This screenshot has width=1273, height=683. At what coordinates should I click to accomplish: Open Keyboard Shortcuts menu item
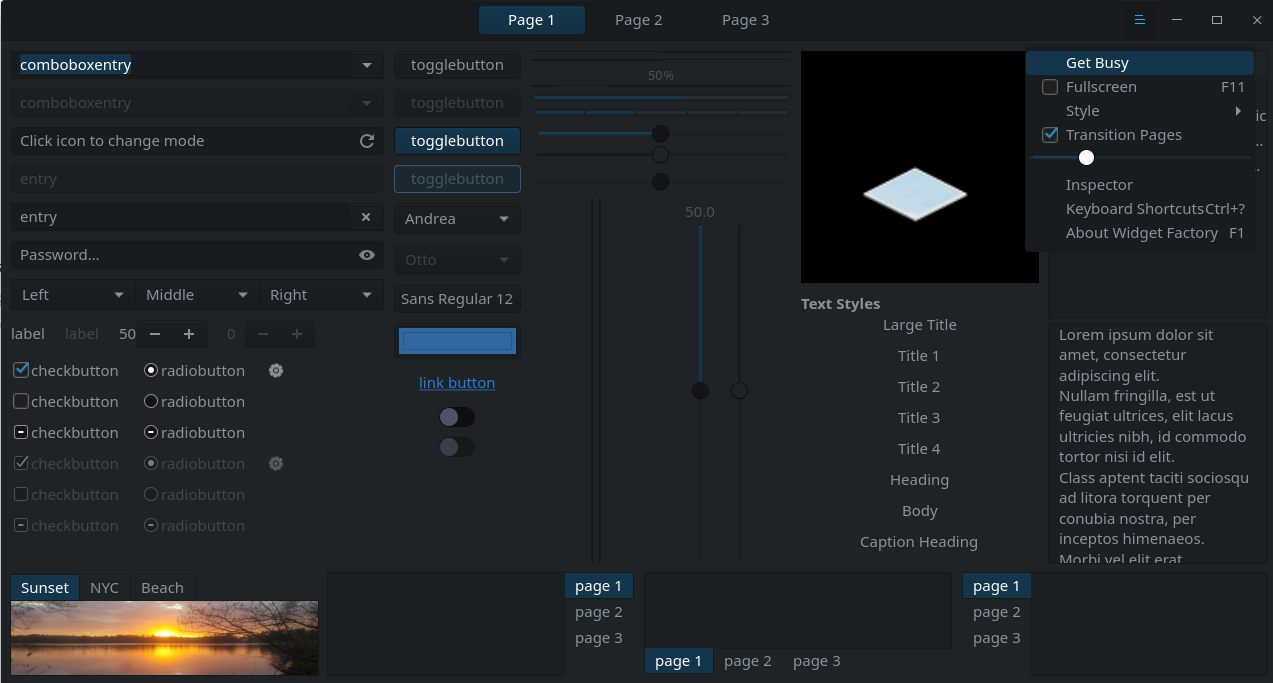pyautogui.click(x=1140, y=209)
